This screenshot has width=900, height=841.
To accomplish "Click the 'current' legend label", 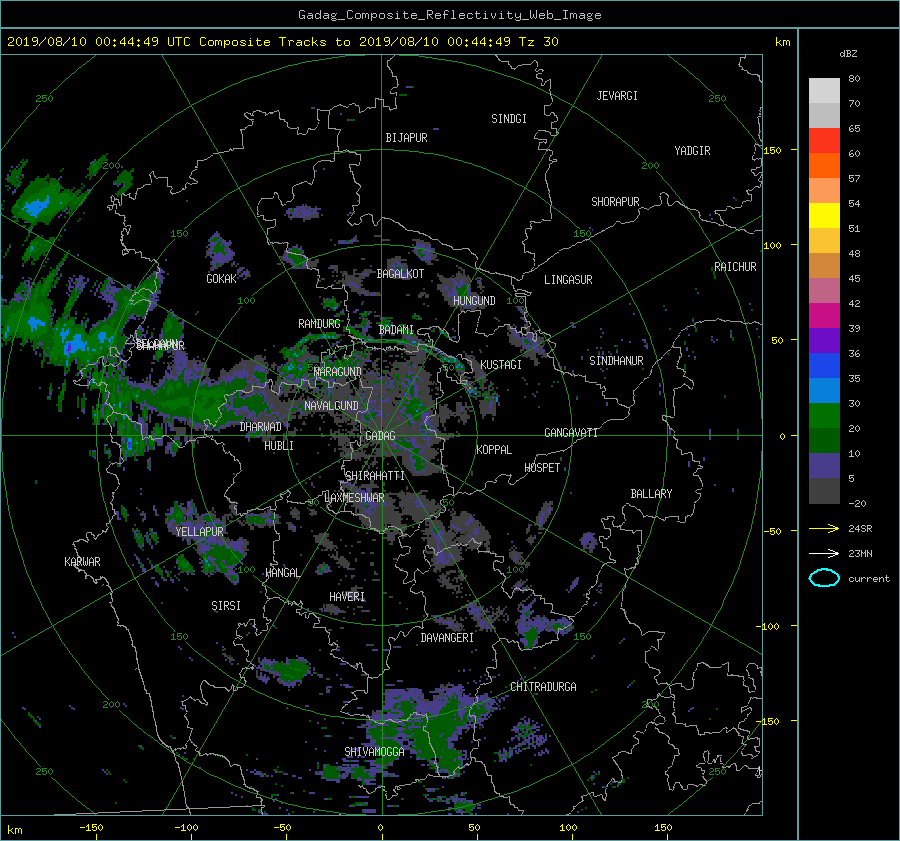I will (x=868, y=579).
